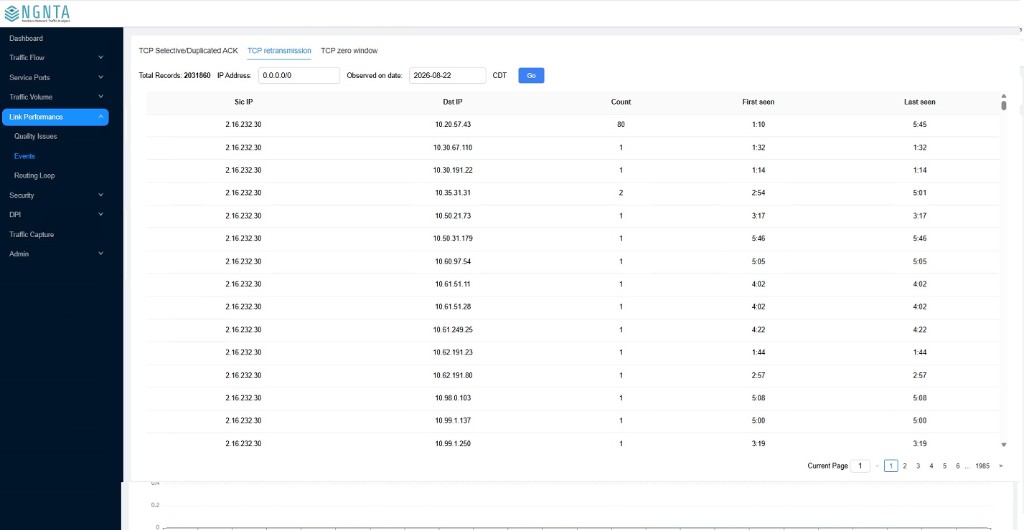This screenshot has height=530, width=1024.
Task: Click destination IP 10.61.51.28
Action: coord(453,306)
